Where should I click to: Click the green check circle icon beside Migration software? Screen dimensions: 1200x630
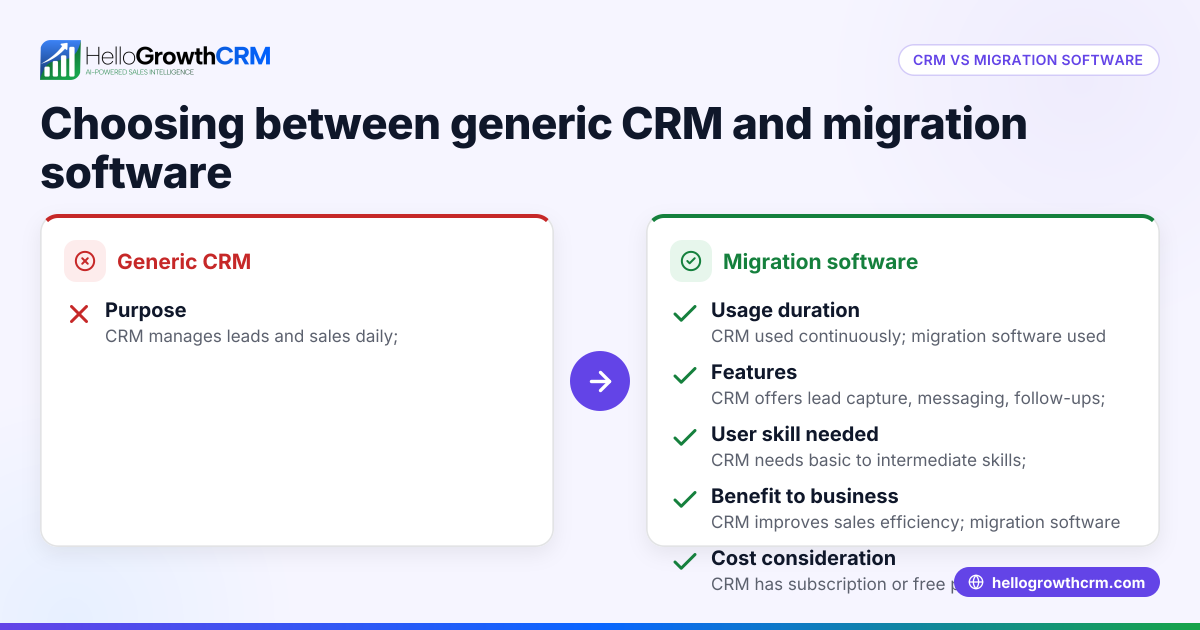691,261
